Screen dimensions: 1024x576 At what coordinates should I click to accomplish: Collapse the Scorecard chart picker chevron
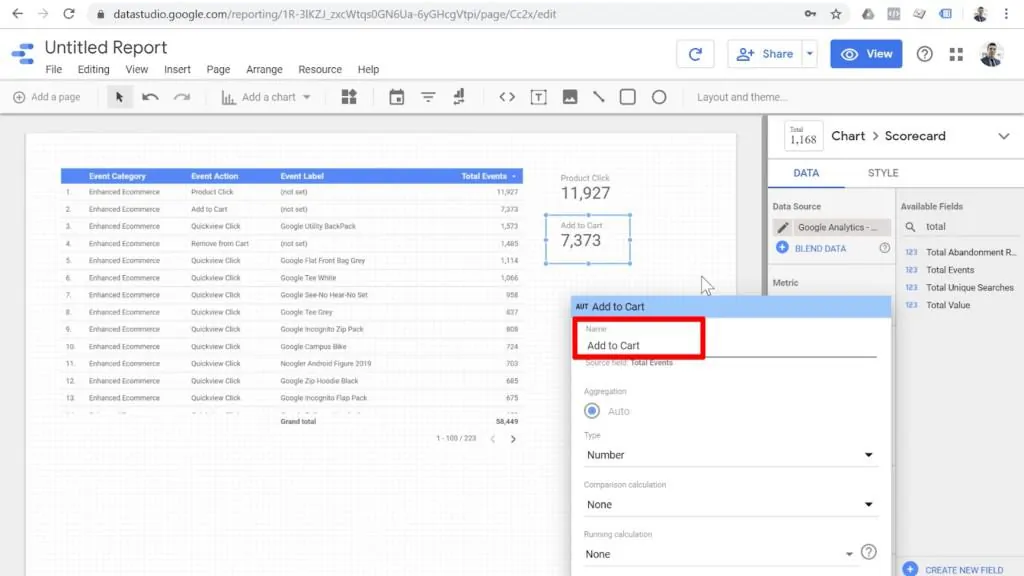tap(1005, 135)
